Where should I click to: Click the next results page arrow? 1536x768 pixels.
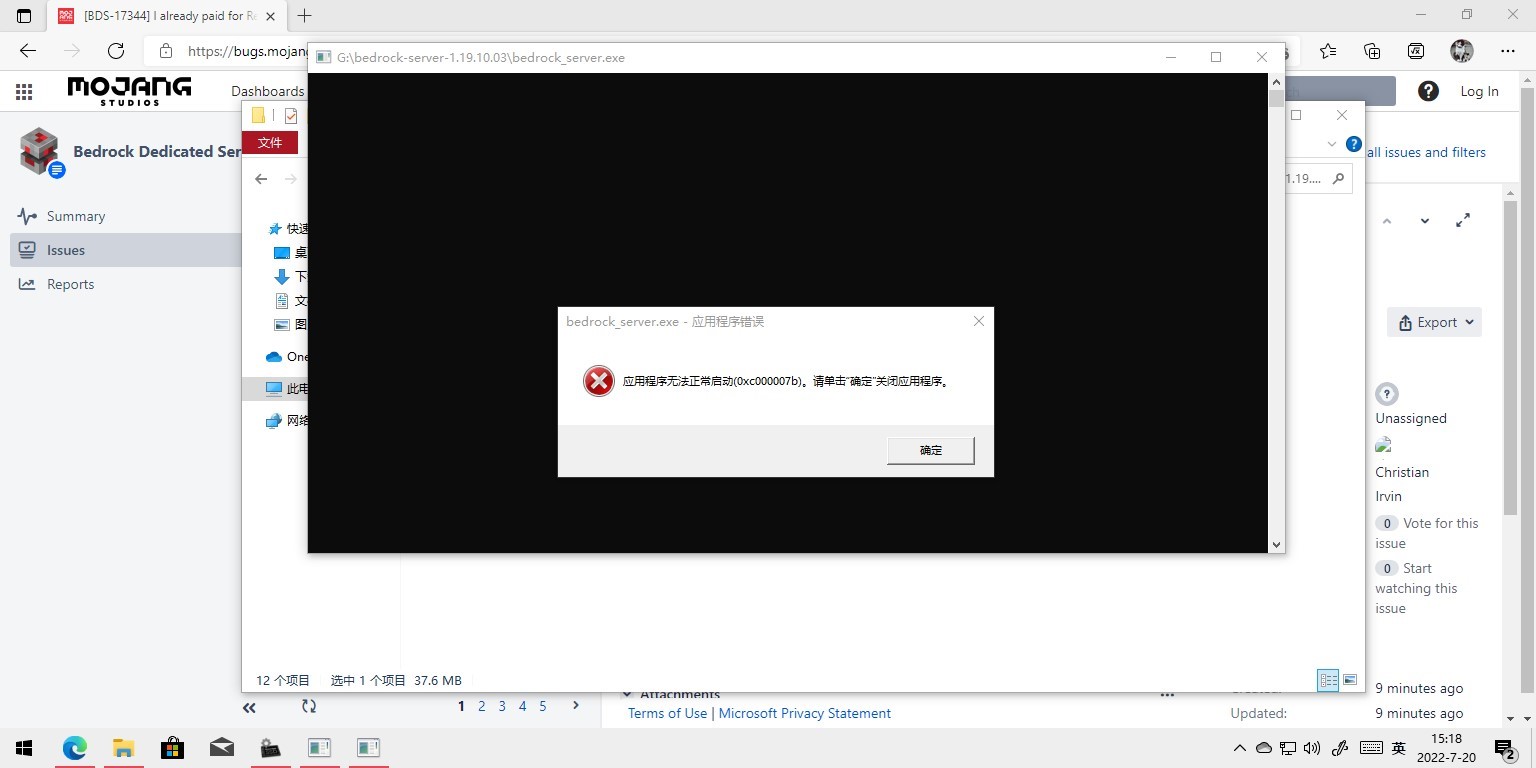(575, 705)
